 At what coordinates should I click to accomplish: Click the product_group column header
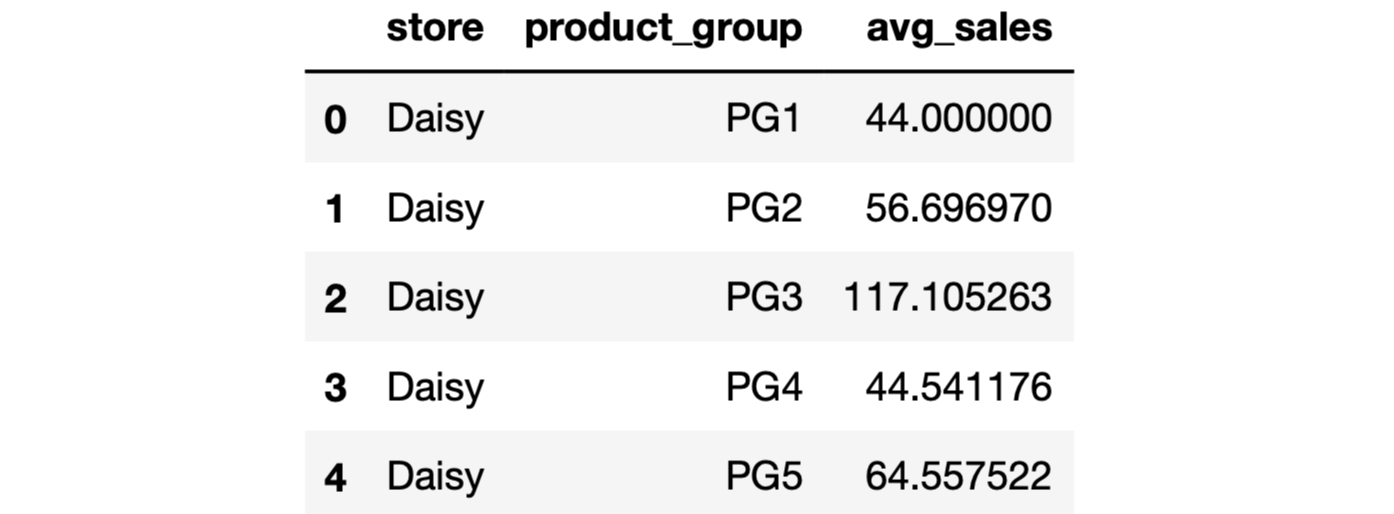(663, 28)
